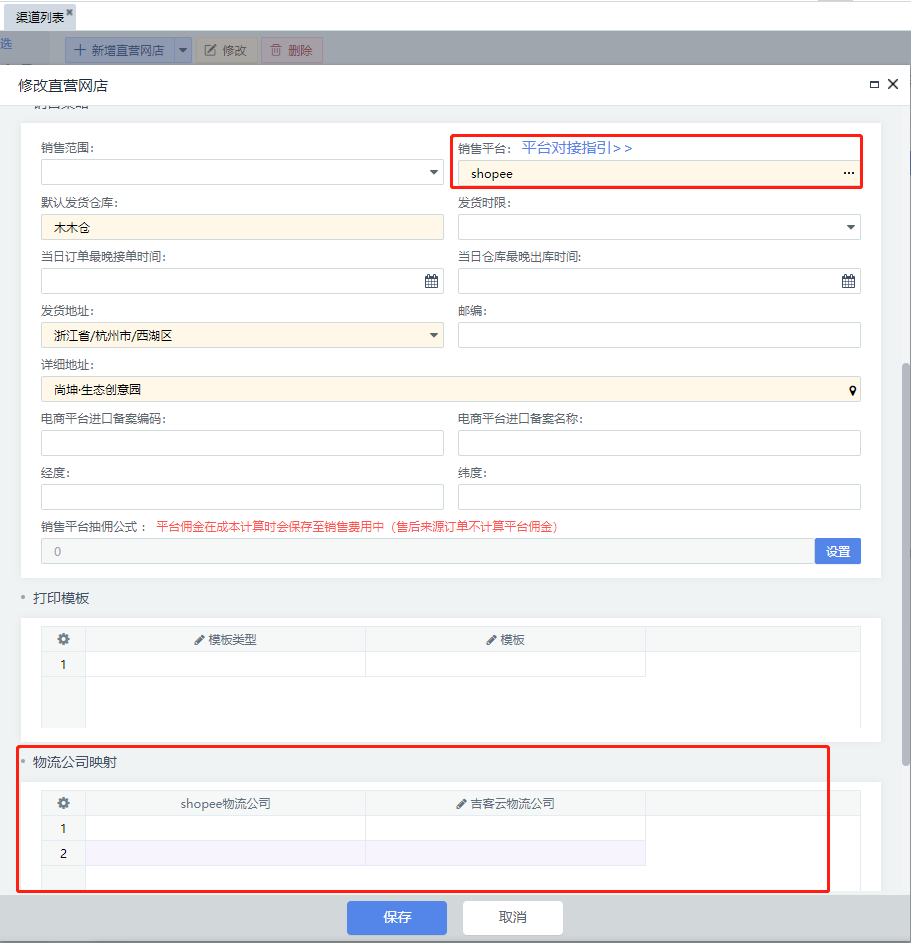Click gear icon in 物流公司映射 table

tap(63, 803)
